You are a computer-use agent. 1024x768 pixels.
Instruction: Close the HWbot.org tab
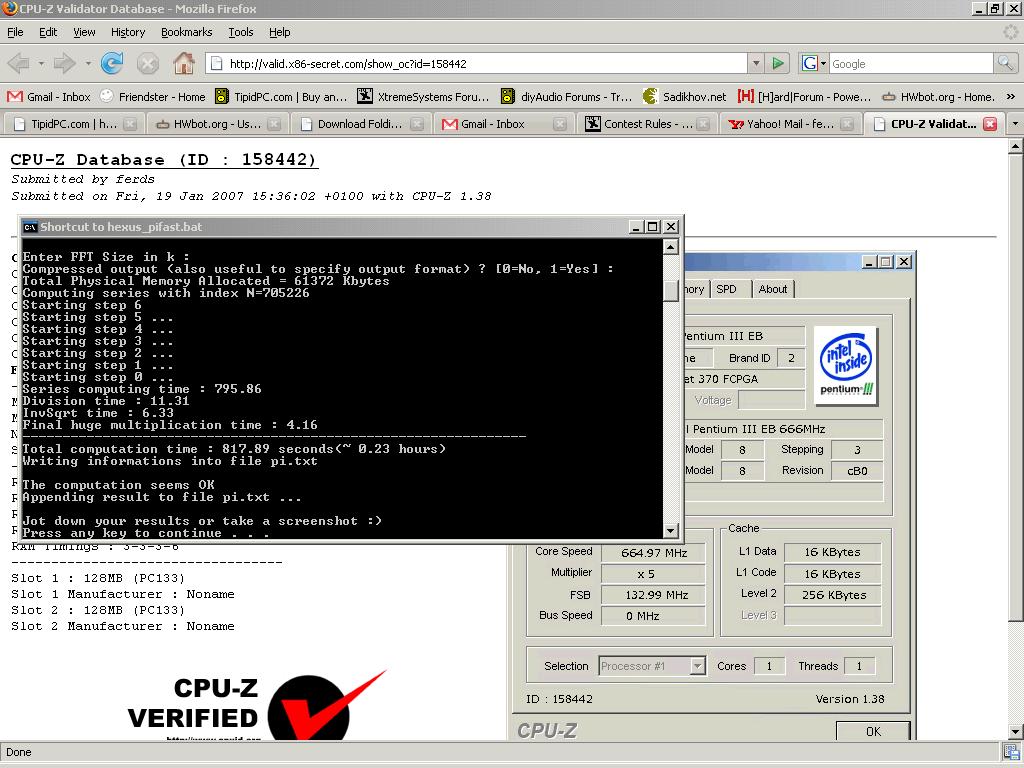(274, 124)
